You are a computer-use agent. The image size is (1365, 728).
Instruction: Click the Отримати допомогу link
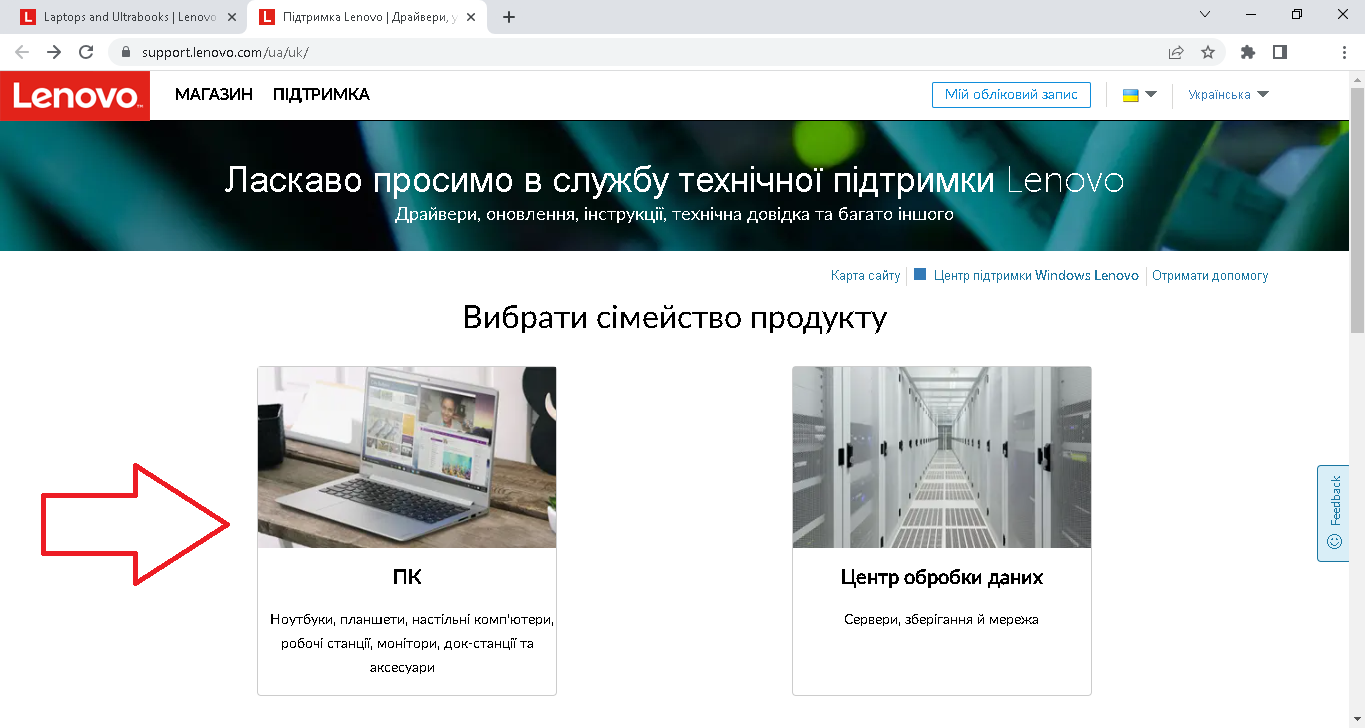1210,276
